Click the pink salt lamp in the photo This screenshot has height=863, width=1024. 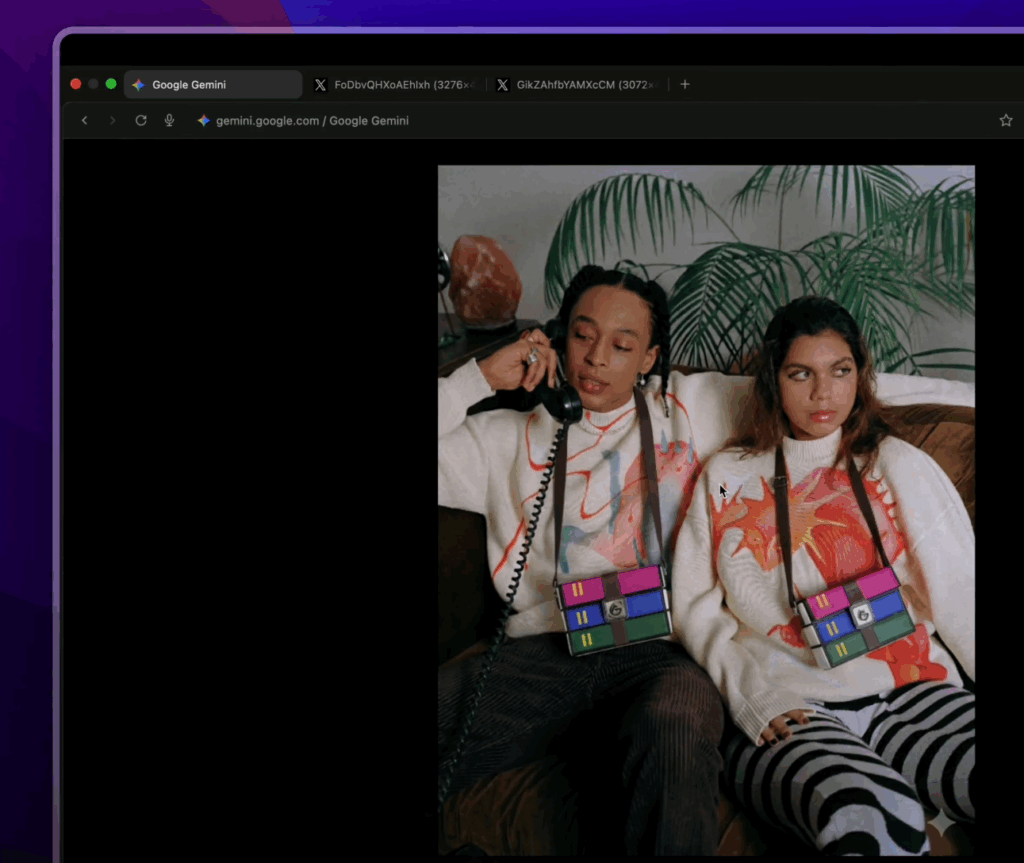pyautogui.click(x=484, y=278)
